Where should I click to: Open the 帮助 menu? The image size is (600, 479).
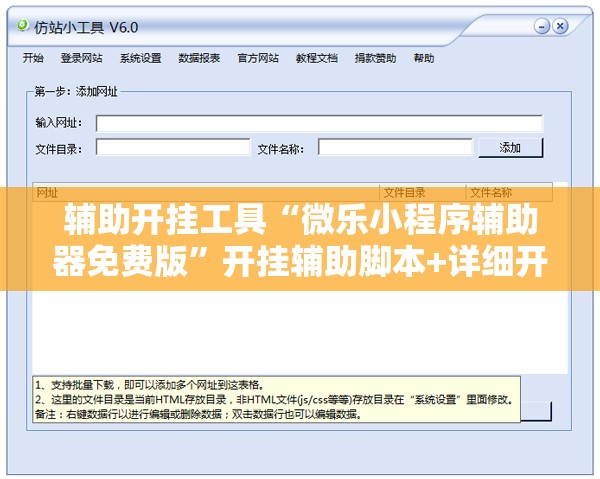[x=424, y=58]
